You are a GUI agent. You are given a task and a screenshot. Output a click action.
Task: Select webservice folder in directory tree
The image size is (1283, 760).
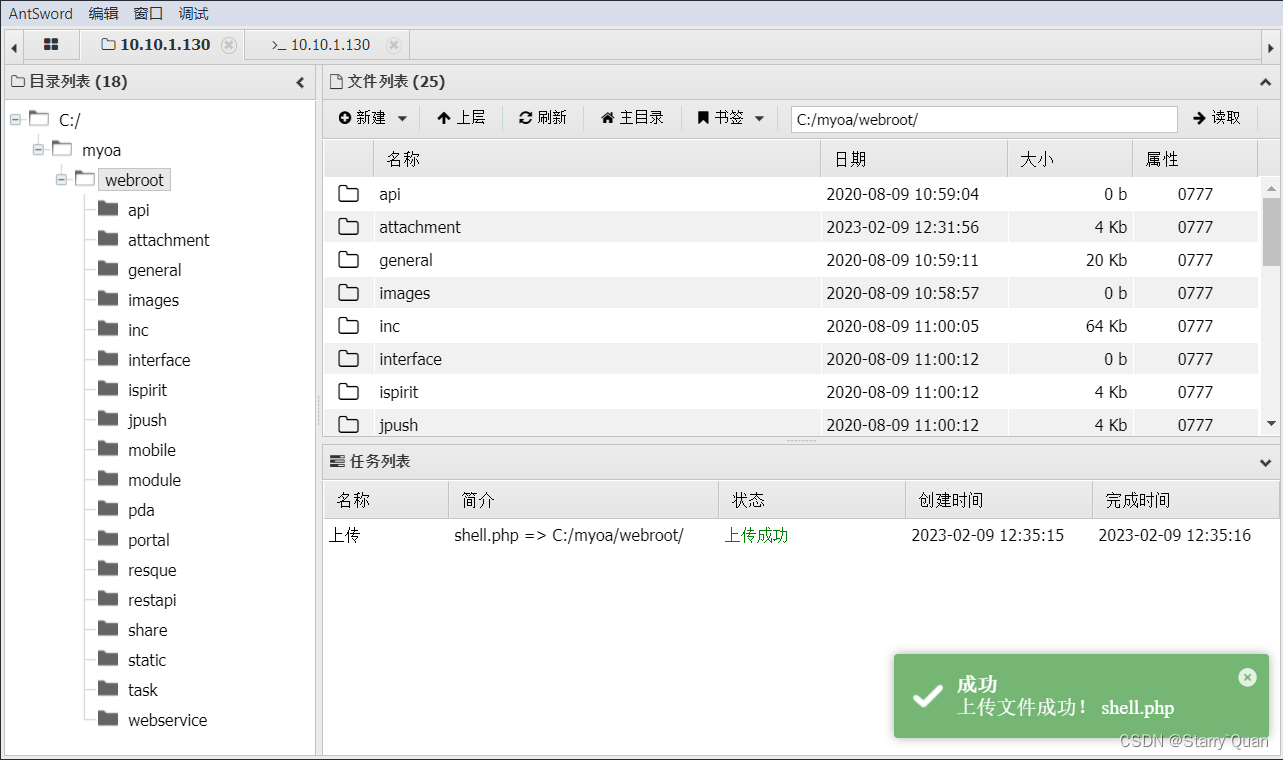point(167,720)
